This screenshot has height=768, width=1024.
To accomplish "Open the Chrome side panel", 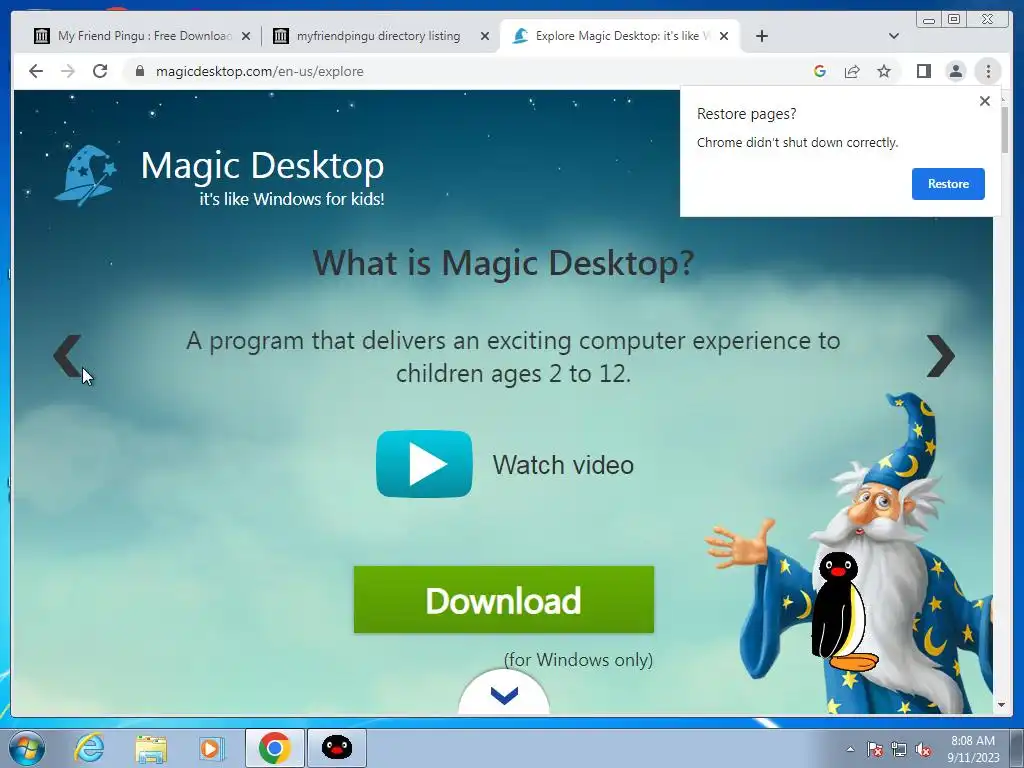I will [923, 71].
